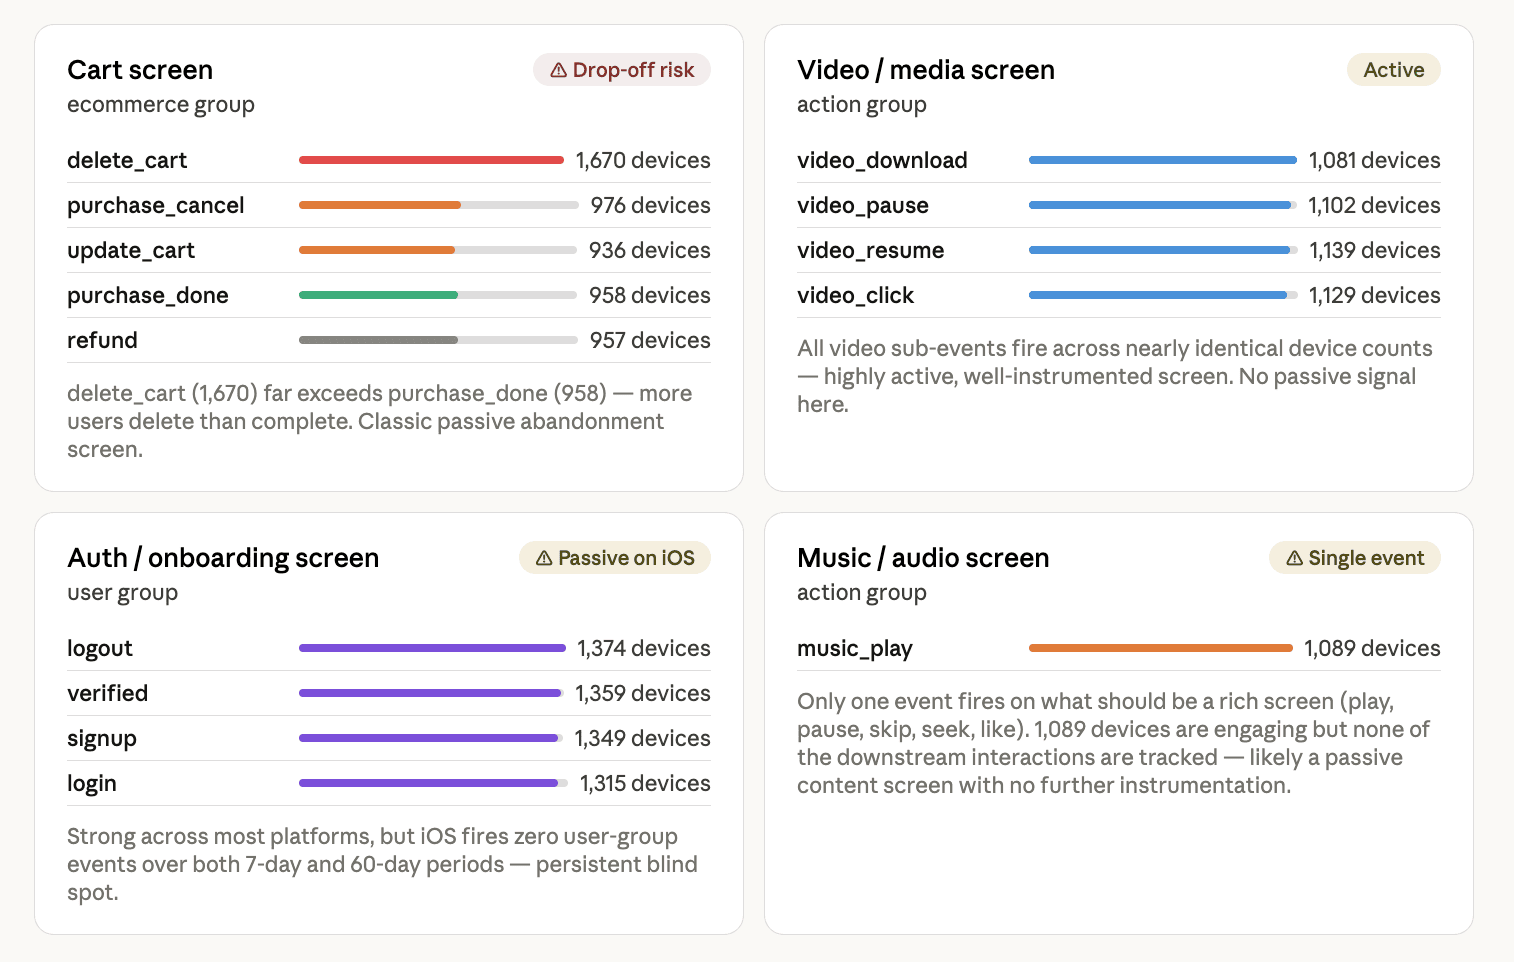Select the update_cart event label
The width and height of the screenshot is (1514, 962).
(131, 250)
